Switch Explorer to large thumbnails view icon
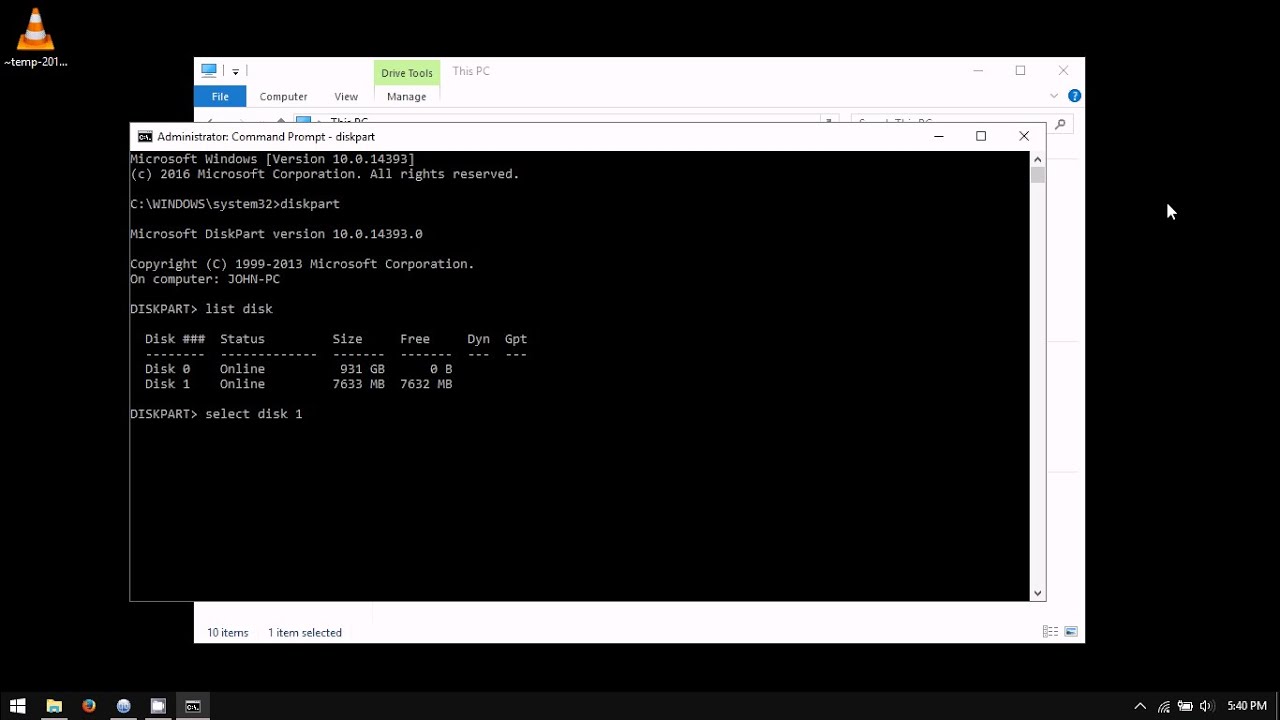 pos(1071,632)
